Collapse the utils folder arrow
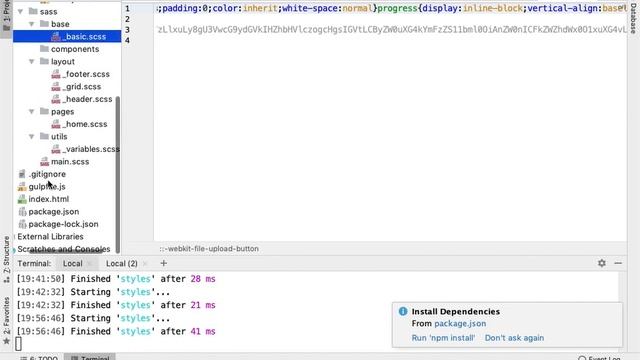The width and height of the screenshot is (640, 360). click(31, 137)
